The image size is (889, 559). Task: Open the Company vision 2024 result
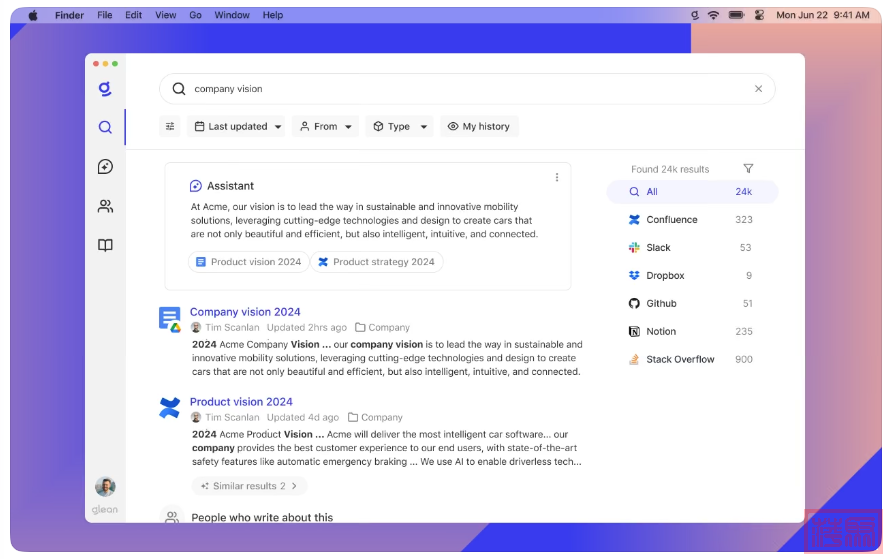click(245, 312)
